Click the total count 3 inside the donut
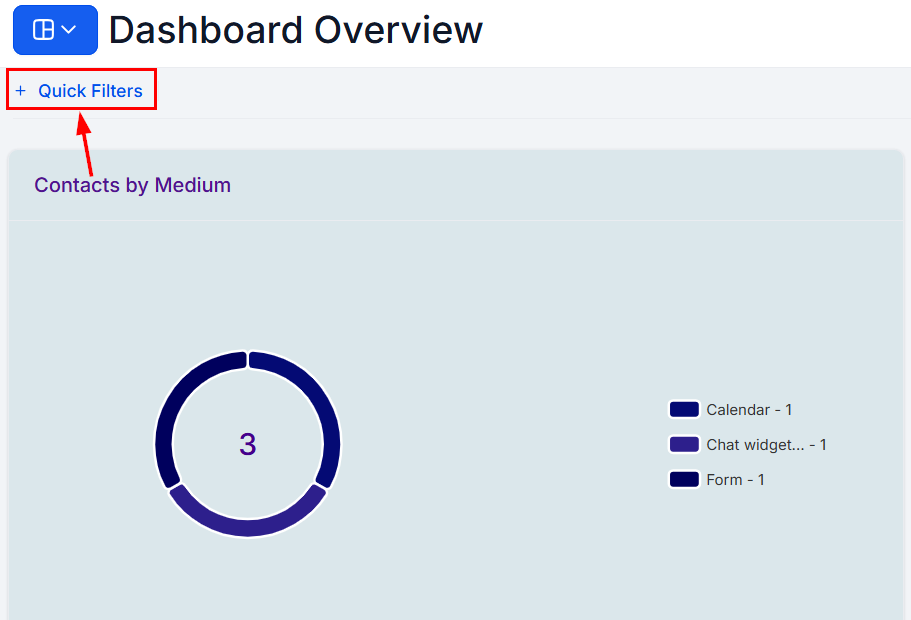Viewport: 911px width, 620px height. 247,444
